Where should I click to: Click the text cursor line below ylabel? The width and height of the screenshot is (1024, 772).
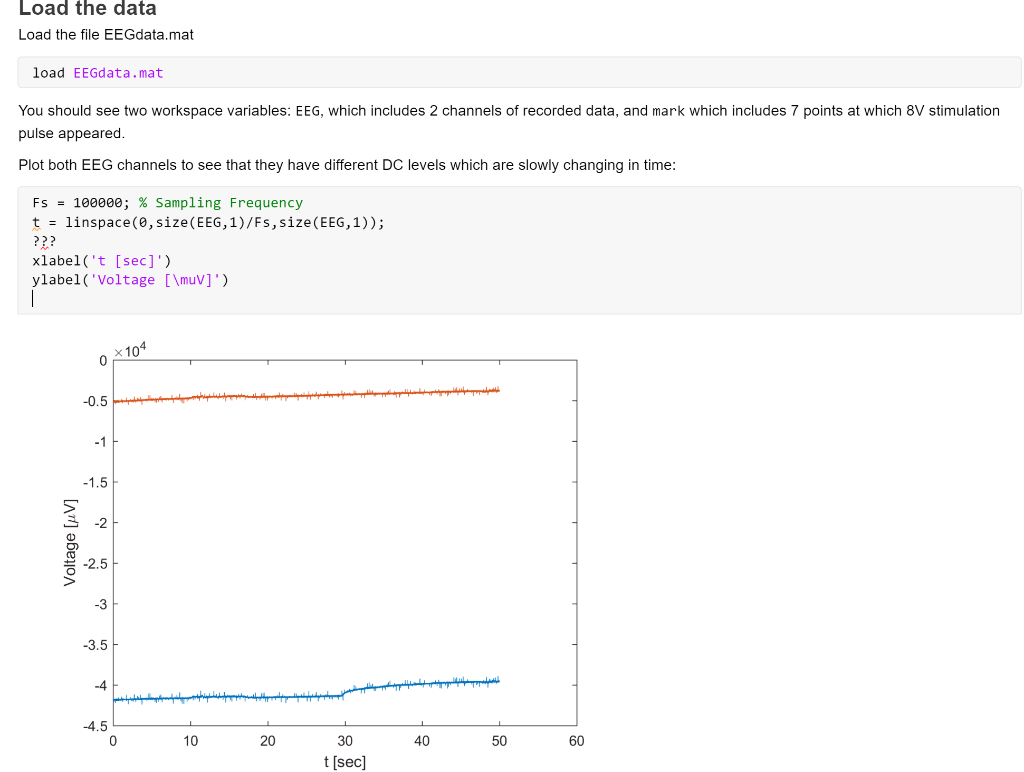click(x=33, y=298)
